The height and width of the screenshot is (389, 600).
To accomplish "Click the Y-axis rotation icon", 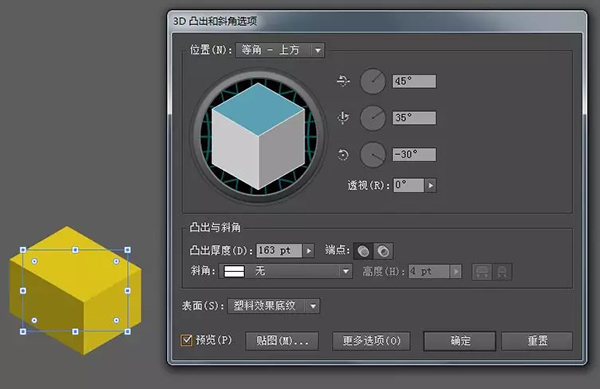I will pos(343,118).
